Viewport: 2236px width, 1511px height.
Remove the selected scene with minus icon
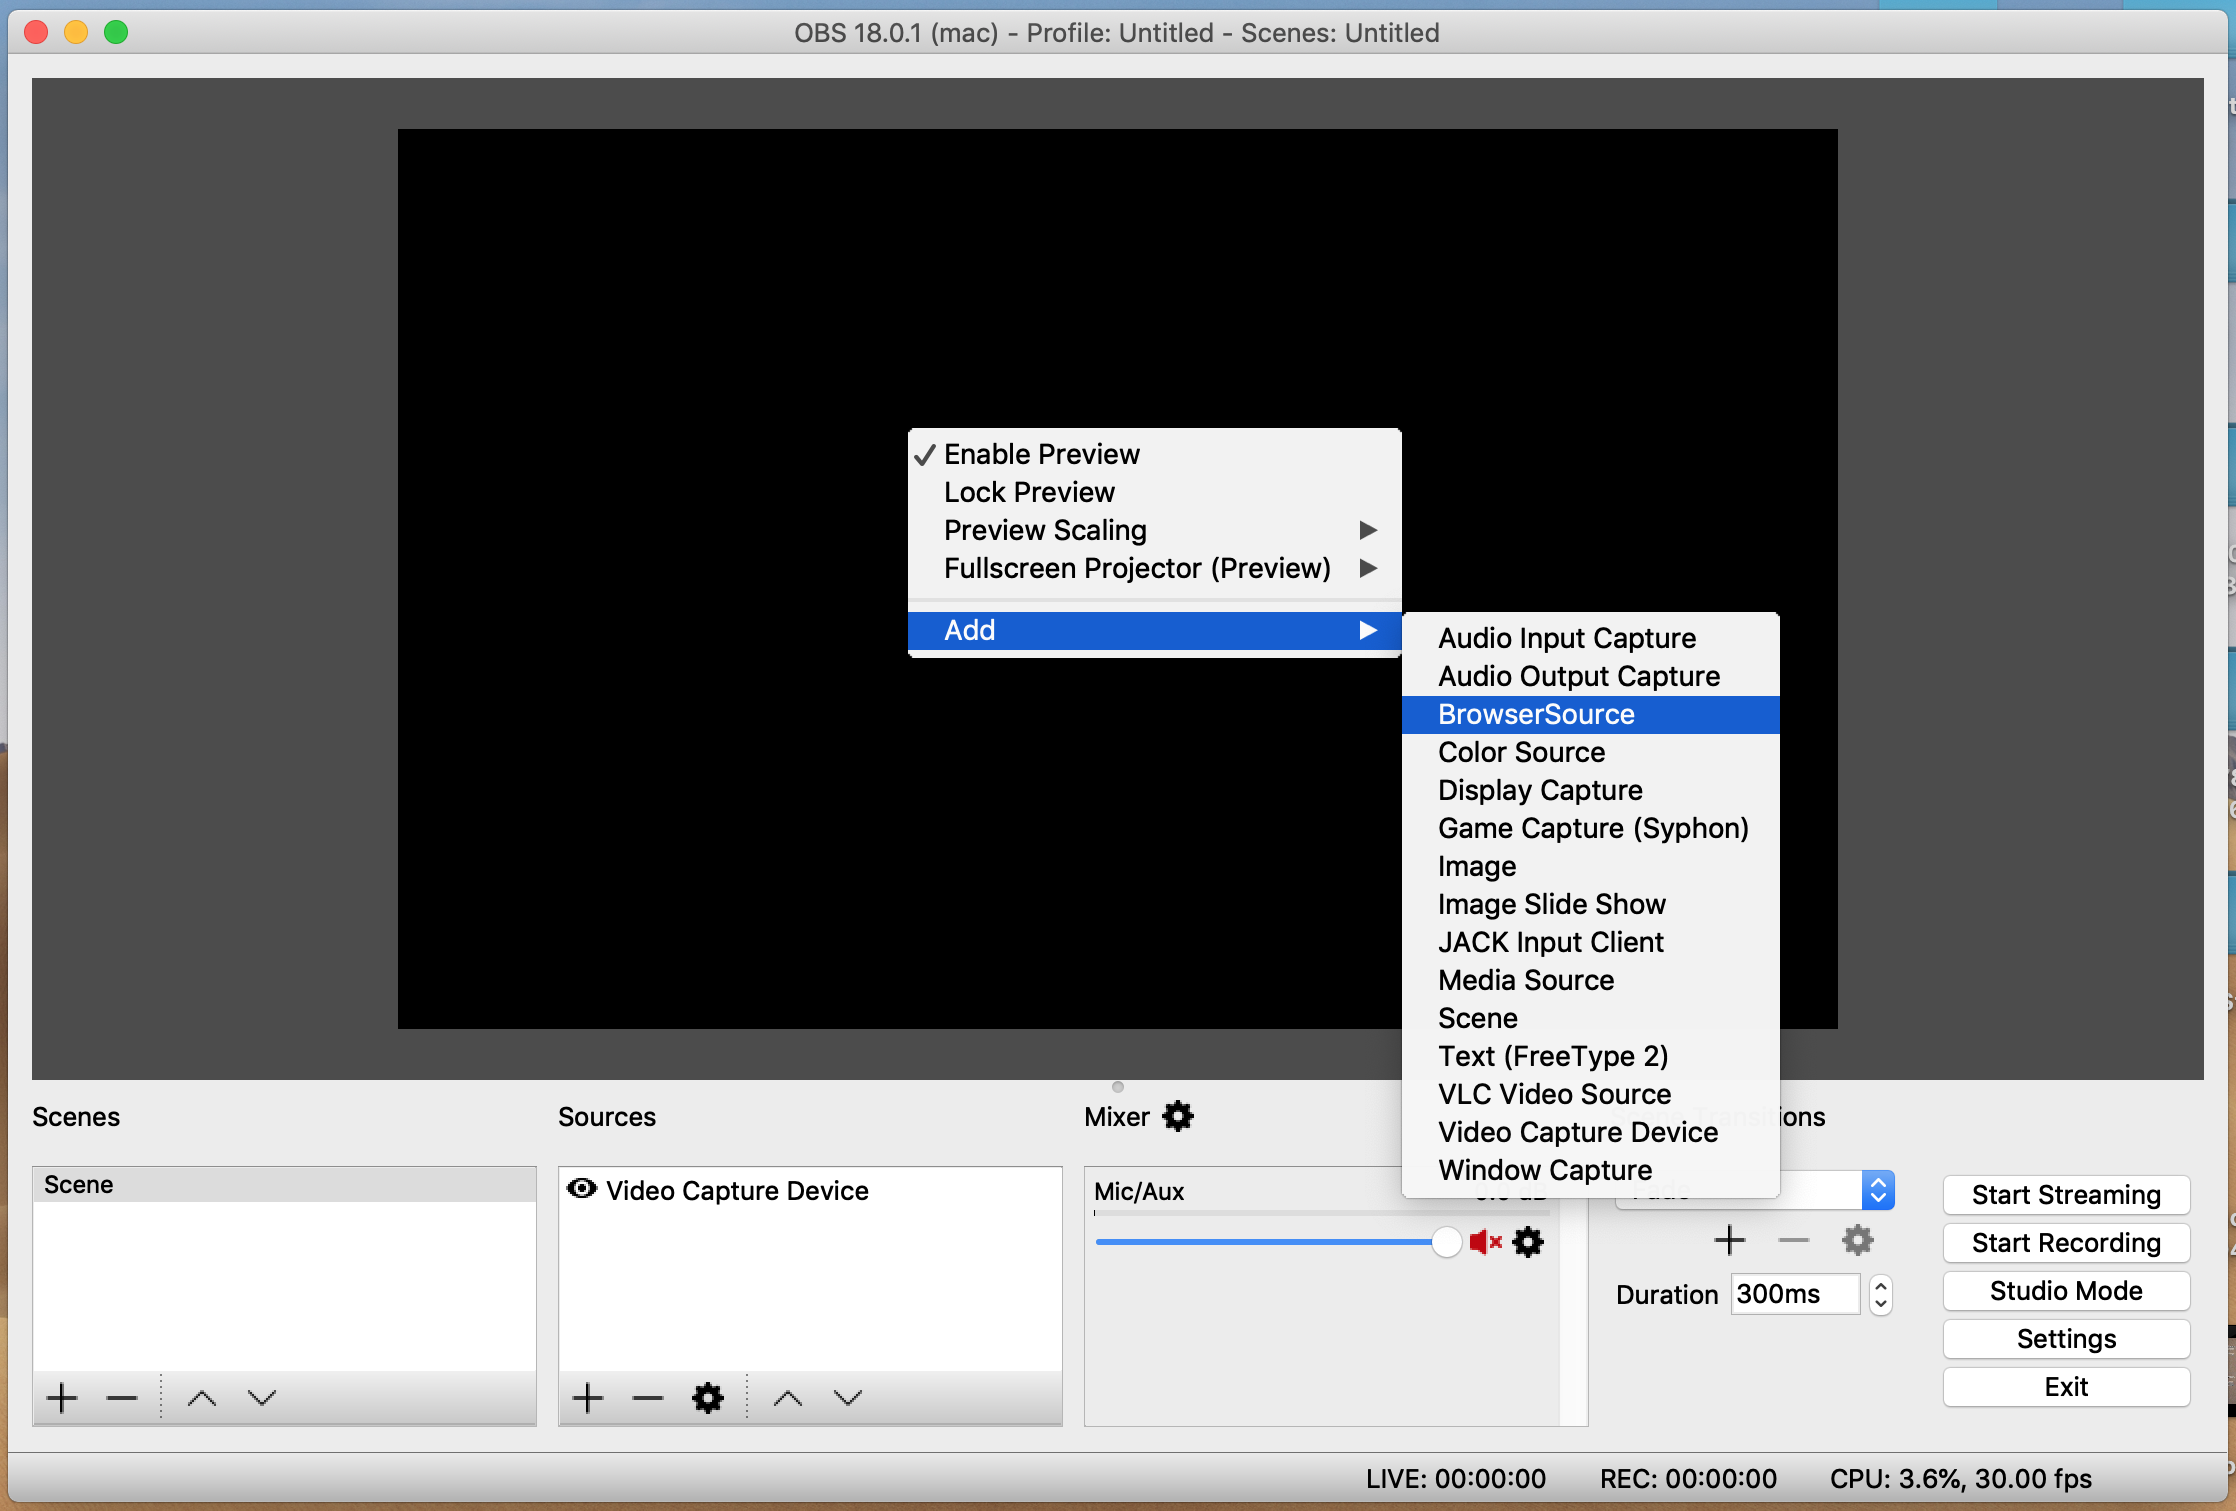[122, 1398]
